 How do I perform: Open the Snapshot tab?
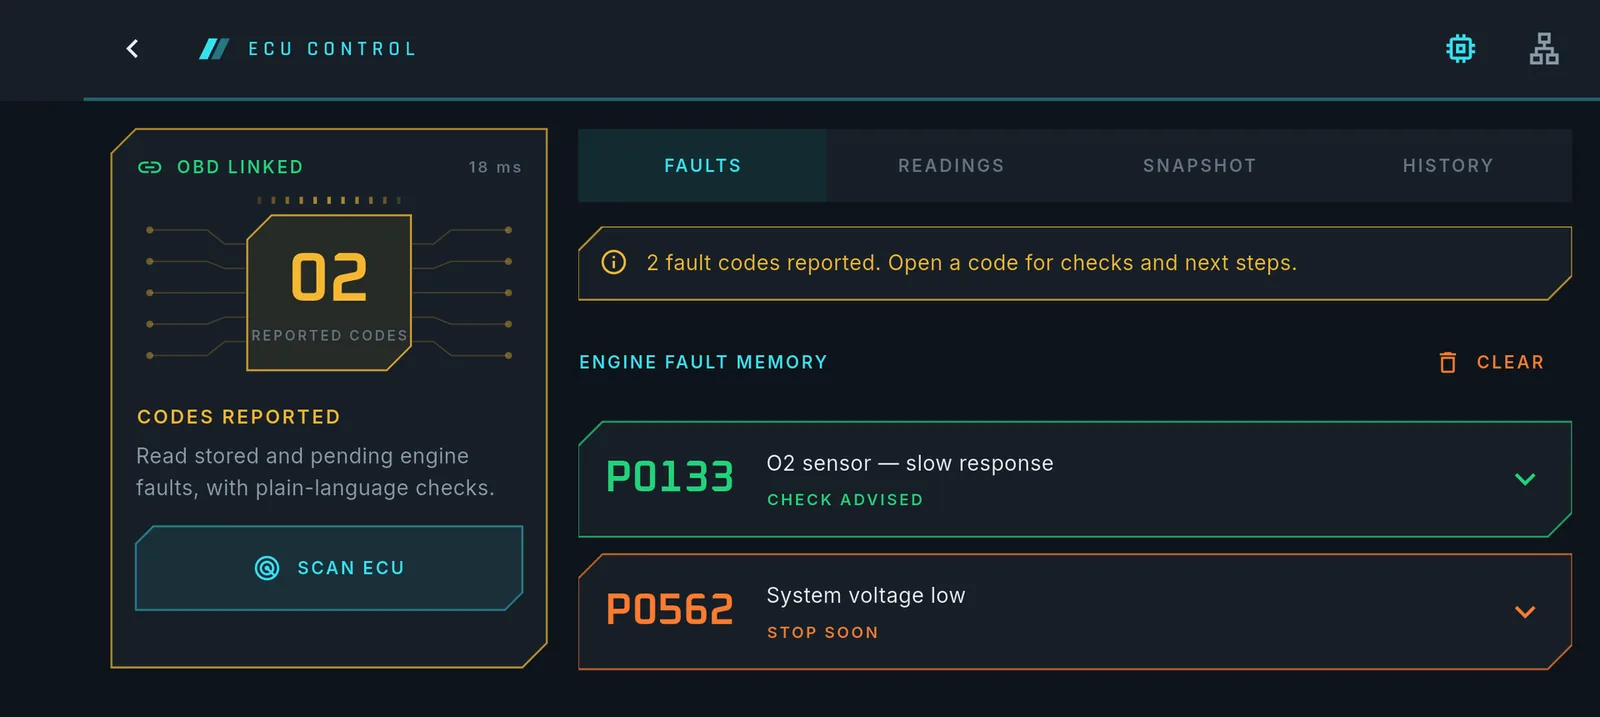pos(1199,166)
